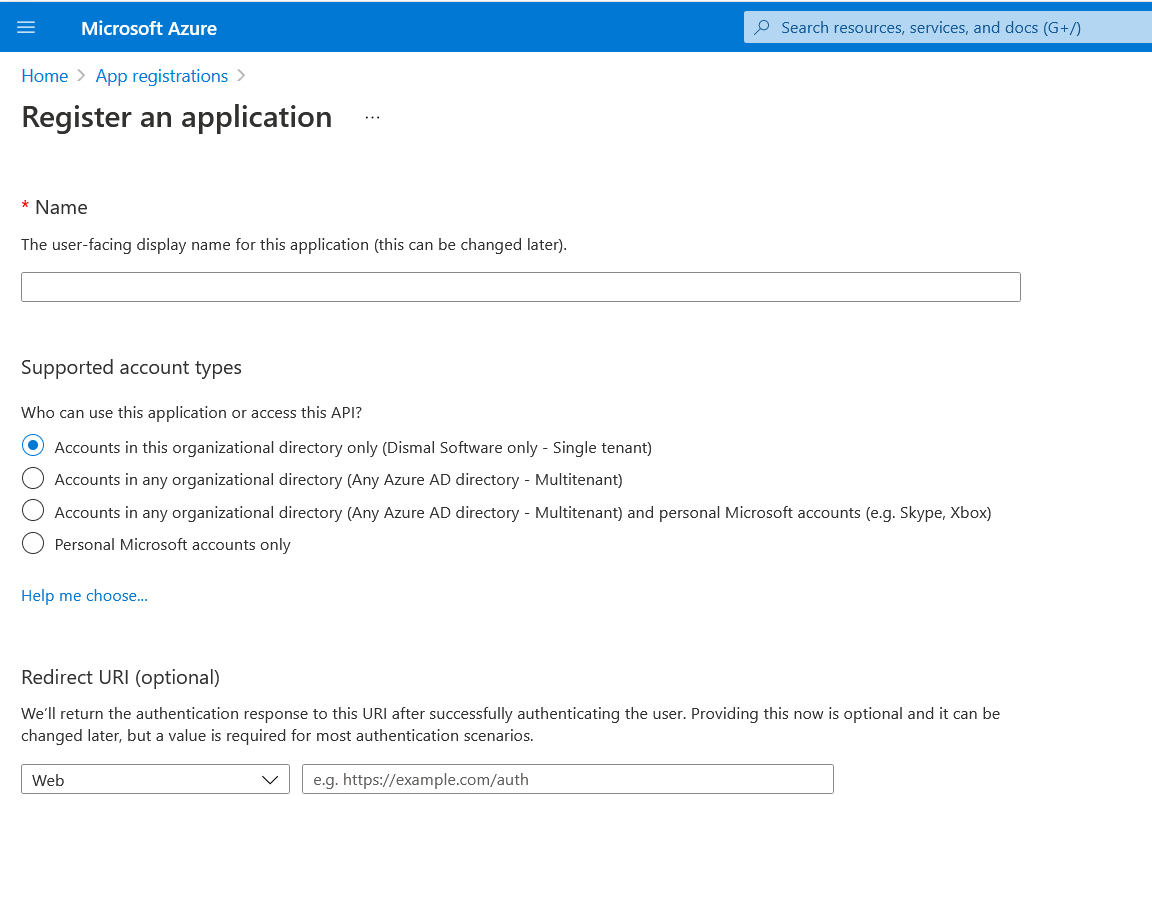1152x897 pixels.
Task: Click the Register an application heading
Action: [x=177, y=117]
